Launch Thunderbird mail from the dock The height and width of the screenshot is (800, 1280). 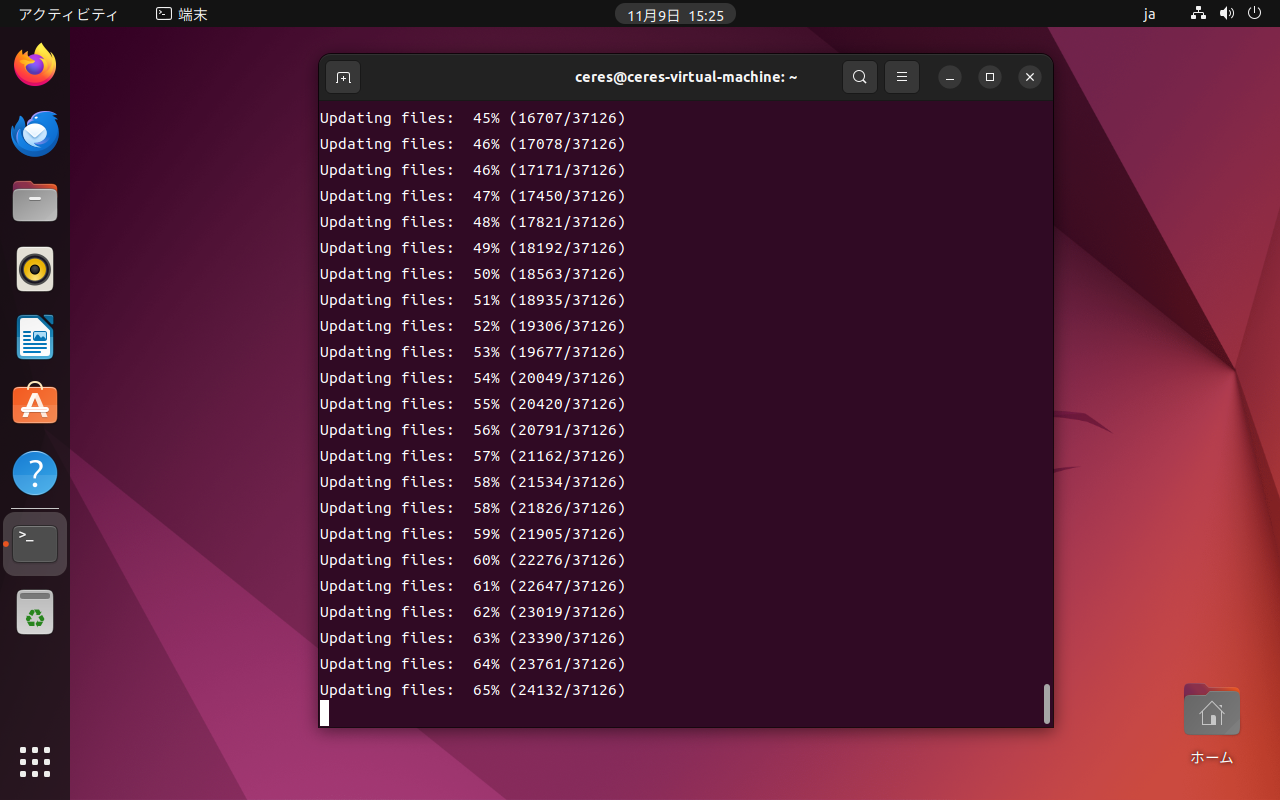point(35,133)
